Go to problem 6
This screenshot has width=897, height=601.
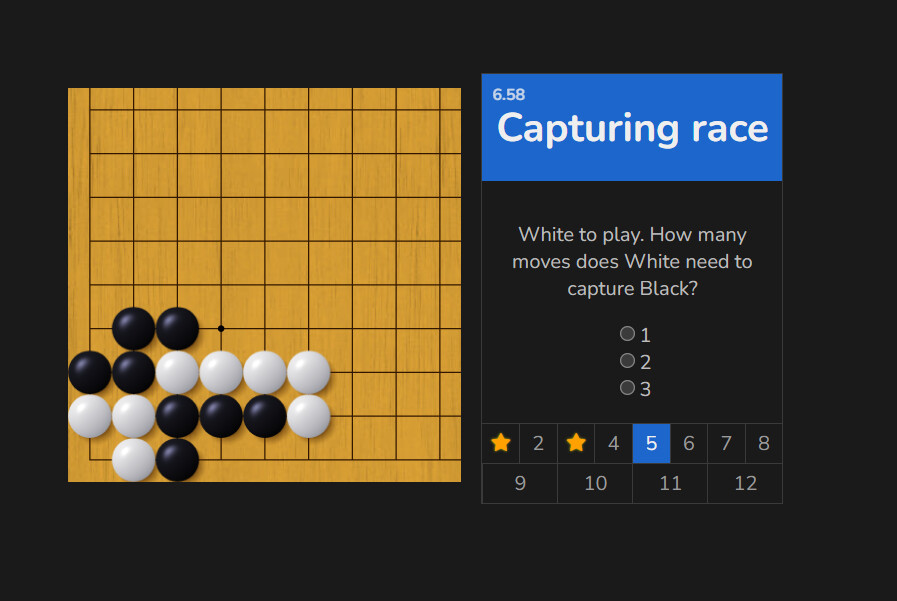click(689, 443)
